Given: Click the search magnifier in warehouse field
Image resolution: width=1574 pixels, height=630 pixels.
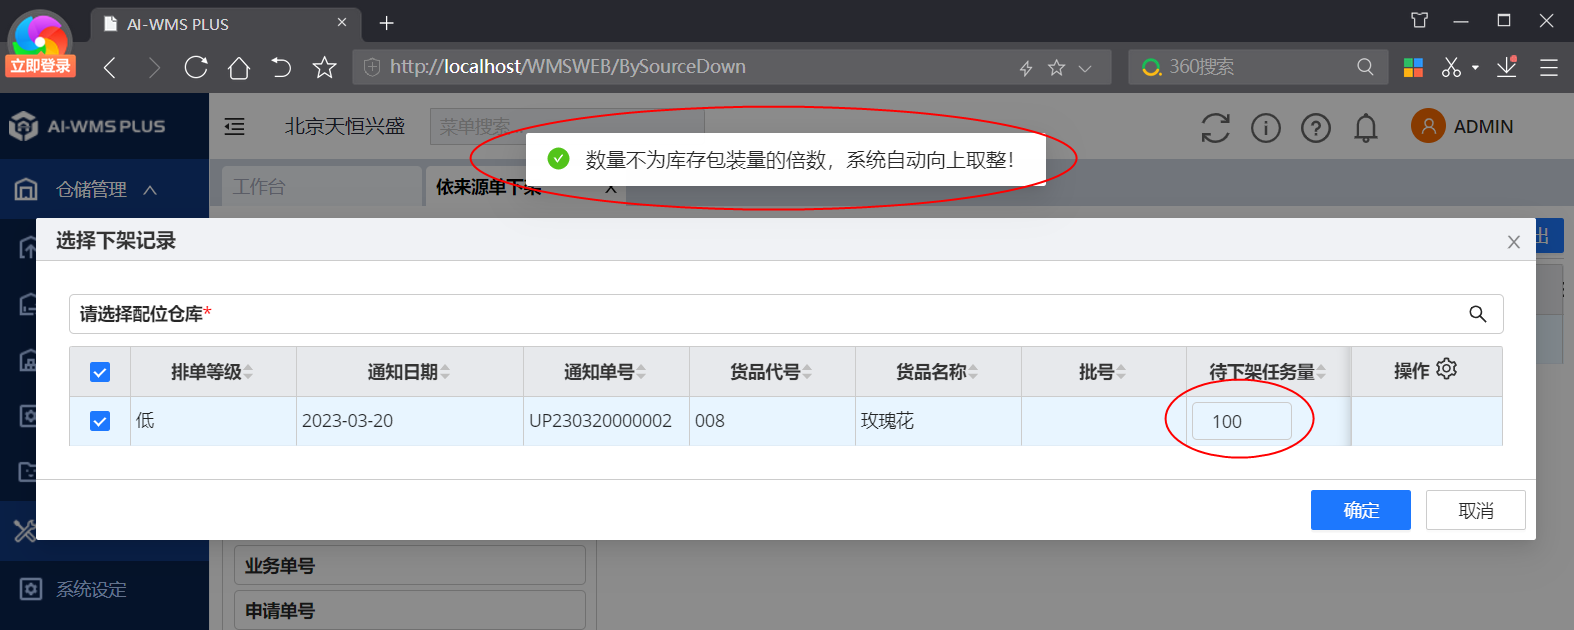Looking at the screenshot, I should tap(1477, 314).
